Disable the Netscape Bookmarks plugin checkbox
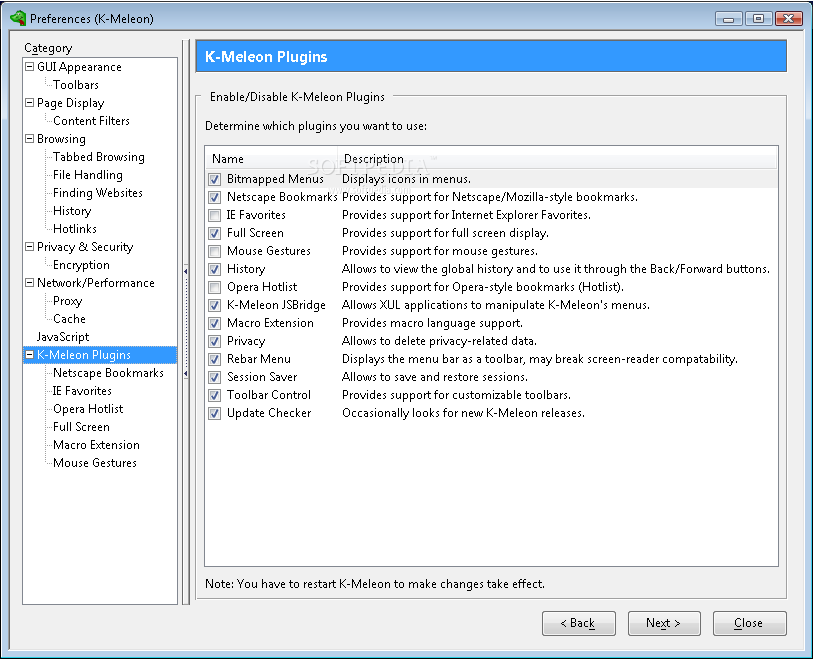The image size is (814, 660). (214, 197)
